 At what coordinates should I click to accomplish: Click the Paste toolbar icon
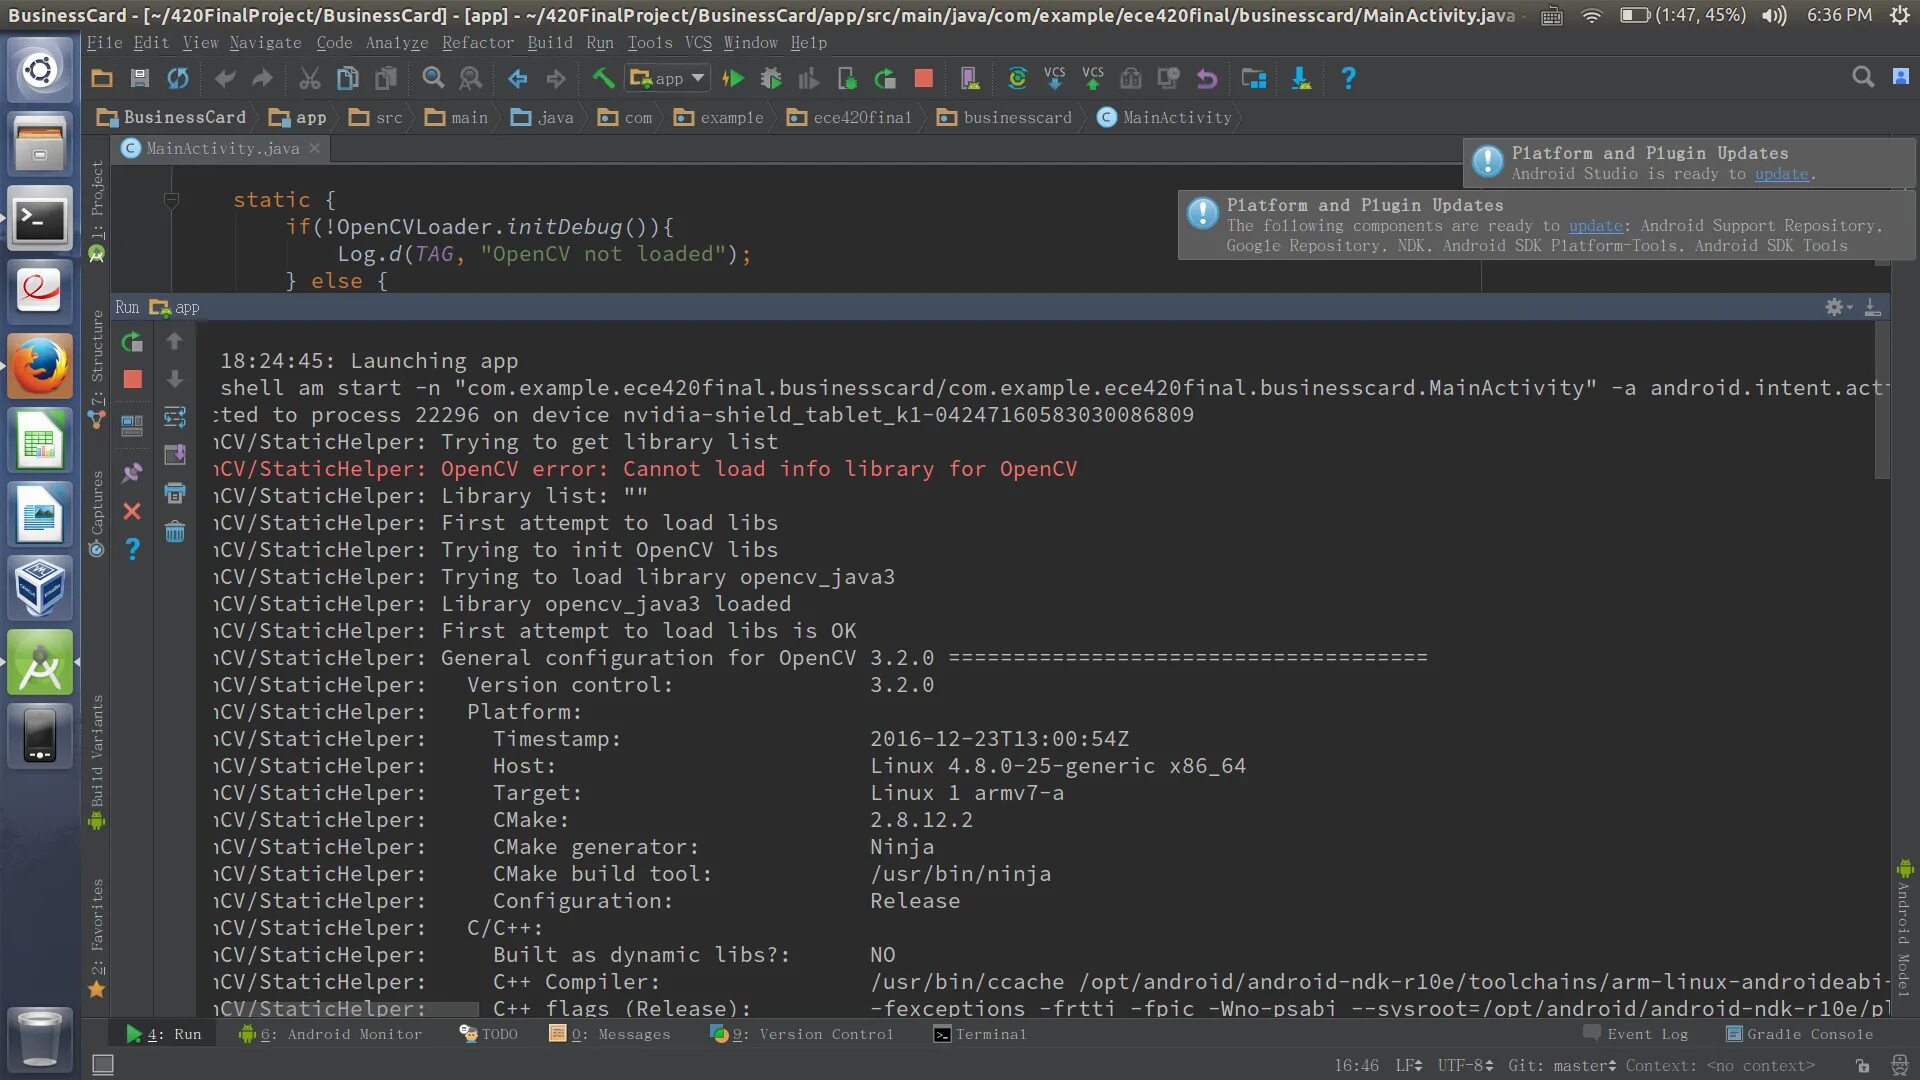click(386, 78)
